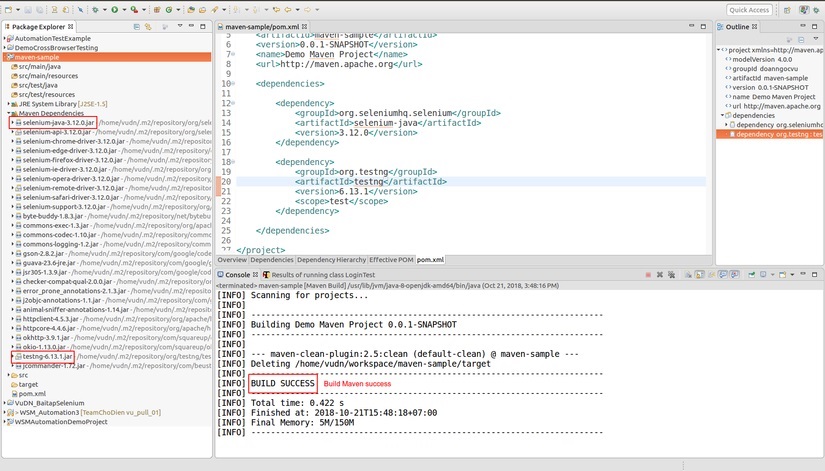This screenshot has height=471, width=825.
Task: Click the Debug bug icon in toolbar
Action: tap(97, 9)
